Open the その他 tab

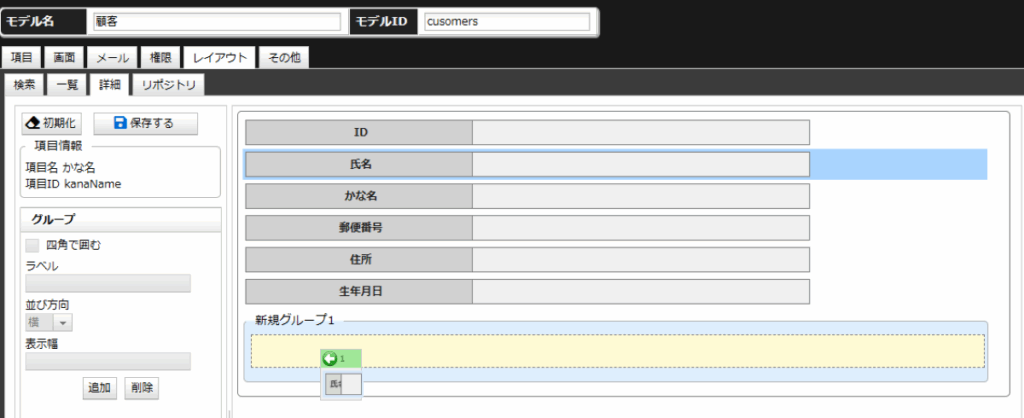(284, 58)
